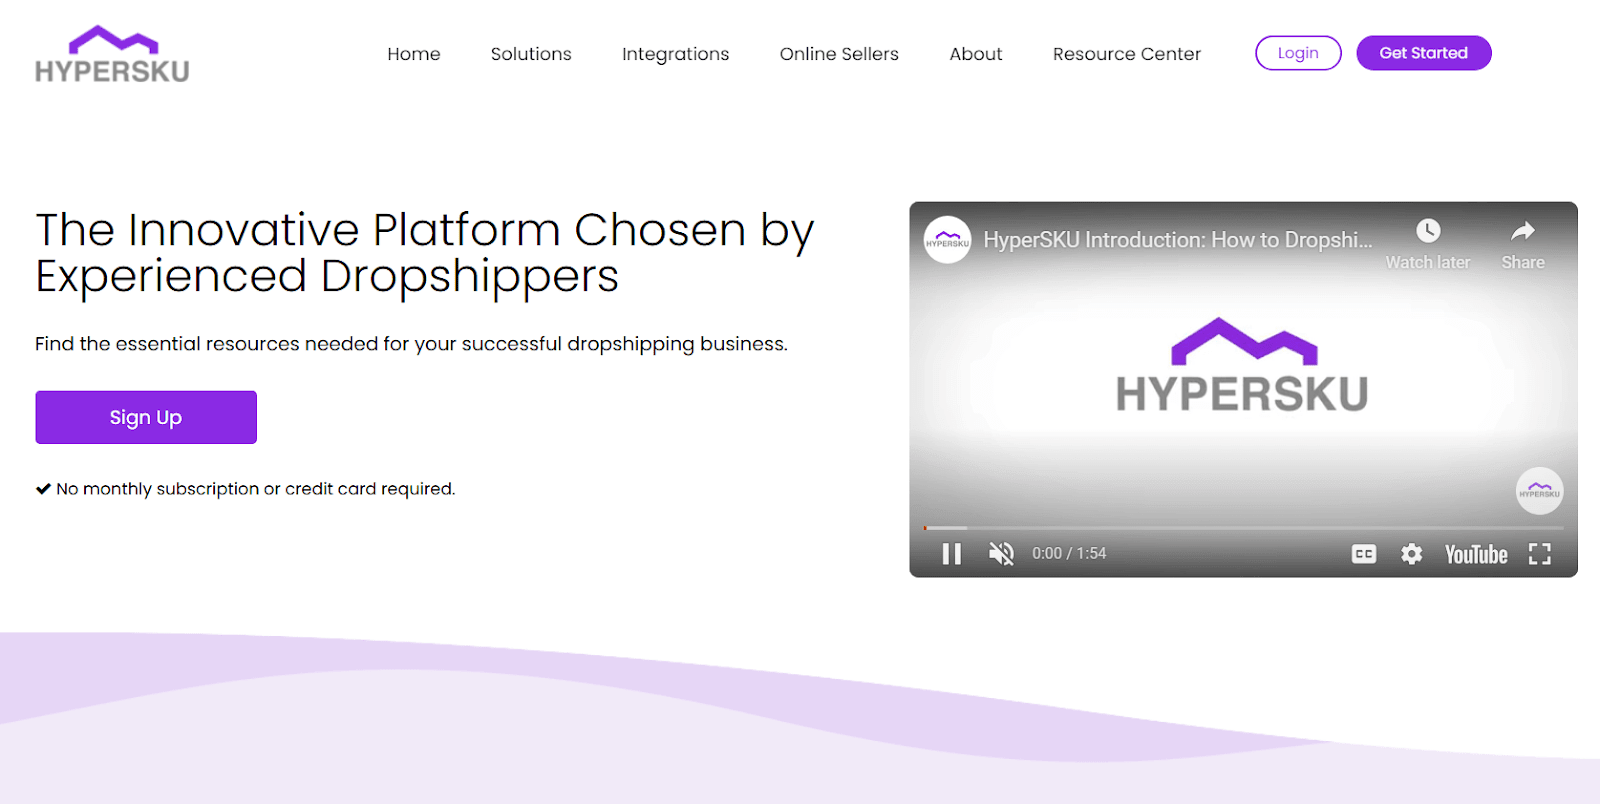Seek on the video progress bar
The image size is (1600, 804).
1243,528
